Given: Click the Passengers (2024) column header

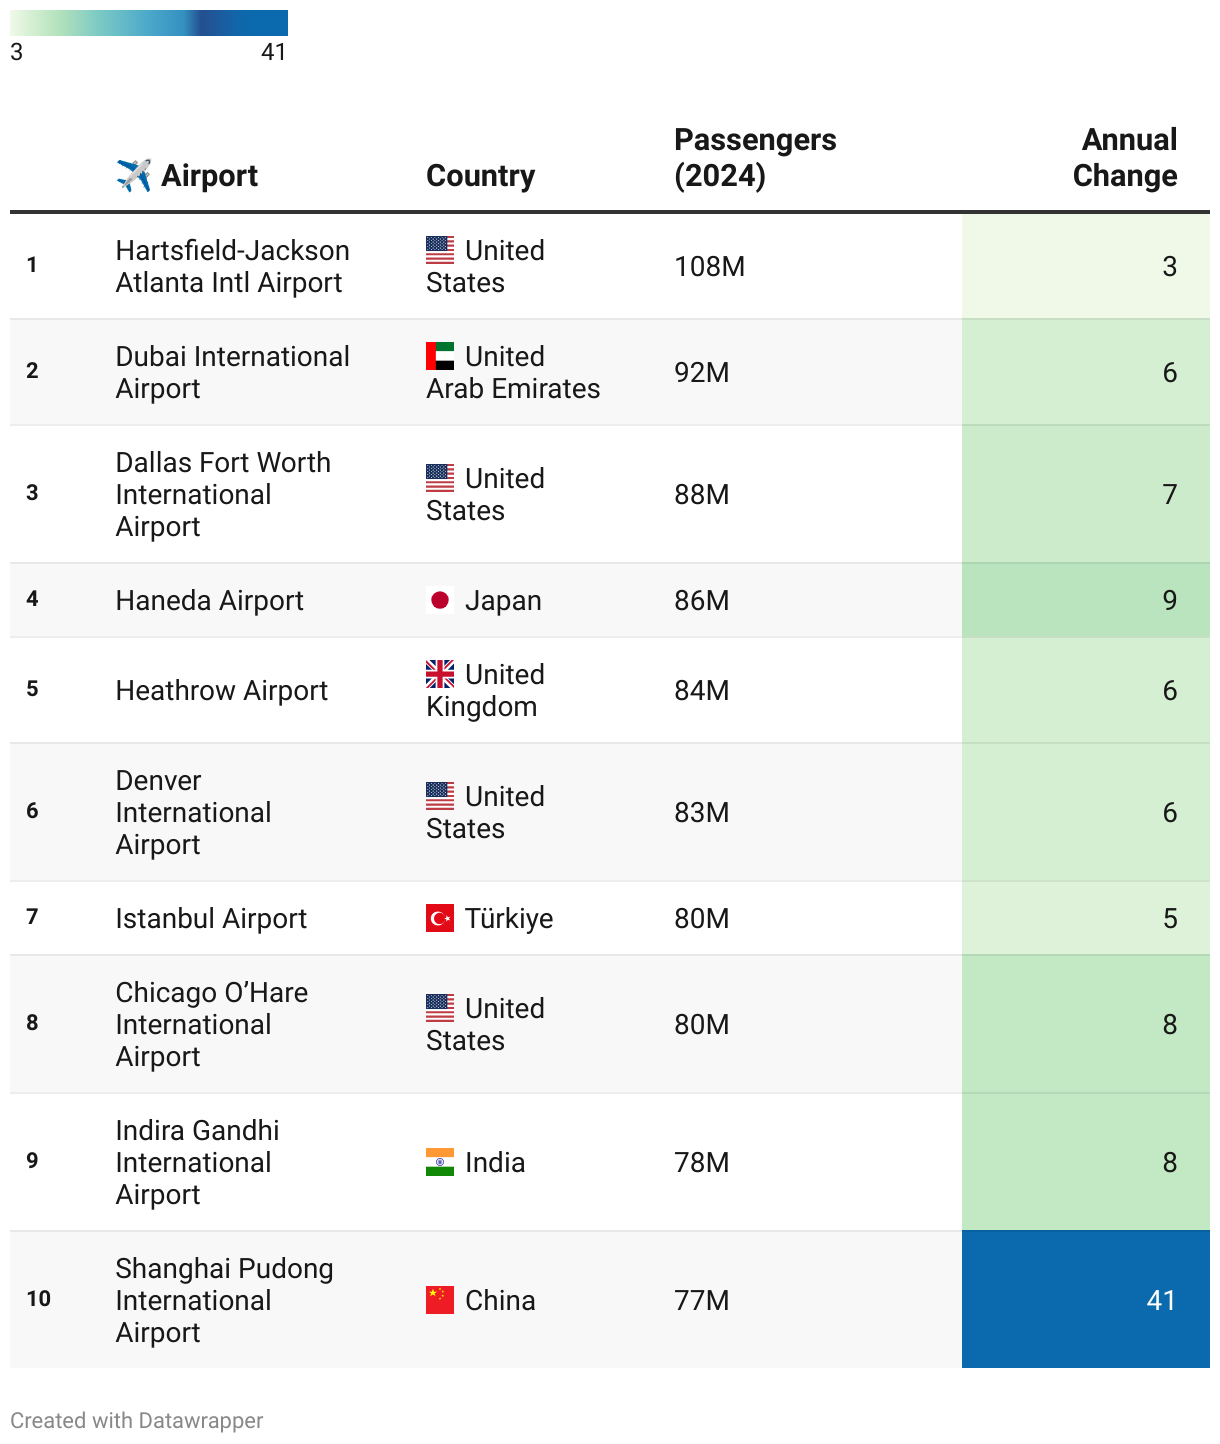Looking at the screenshot, I should (x=755, y=158).
